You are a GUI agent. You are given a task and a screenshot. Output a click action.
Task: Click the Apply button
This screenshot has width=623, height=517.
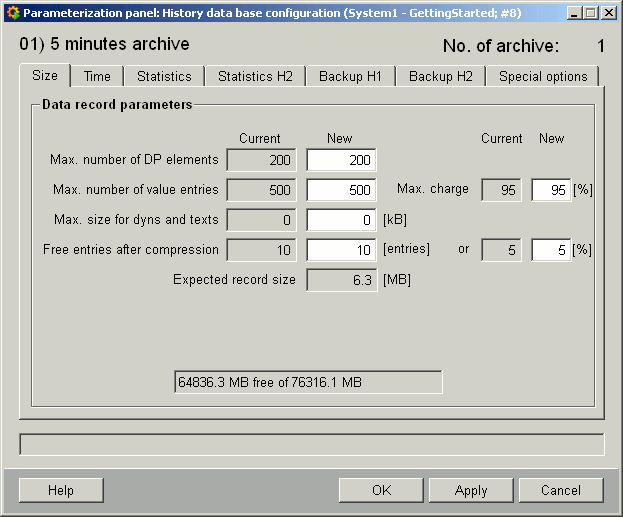coord(471,490)
